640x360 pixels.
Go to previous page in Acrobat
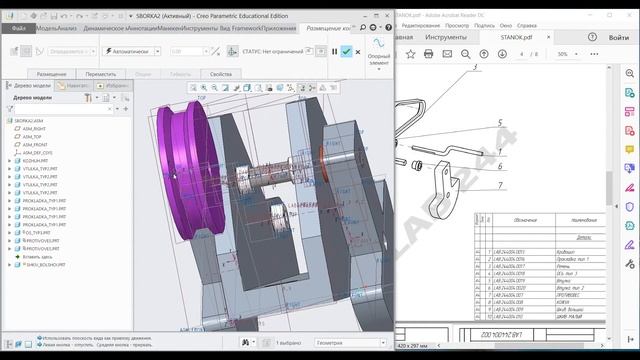[x=484, y=54]
